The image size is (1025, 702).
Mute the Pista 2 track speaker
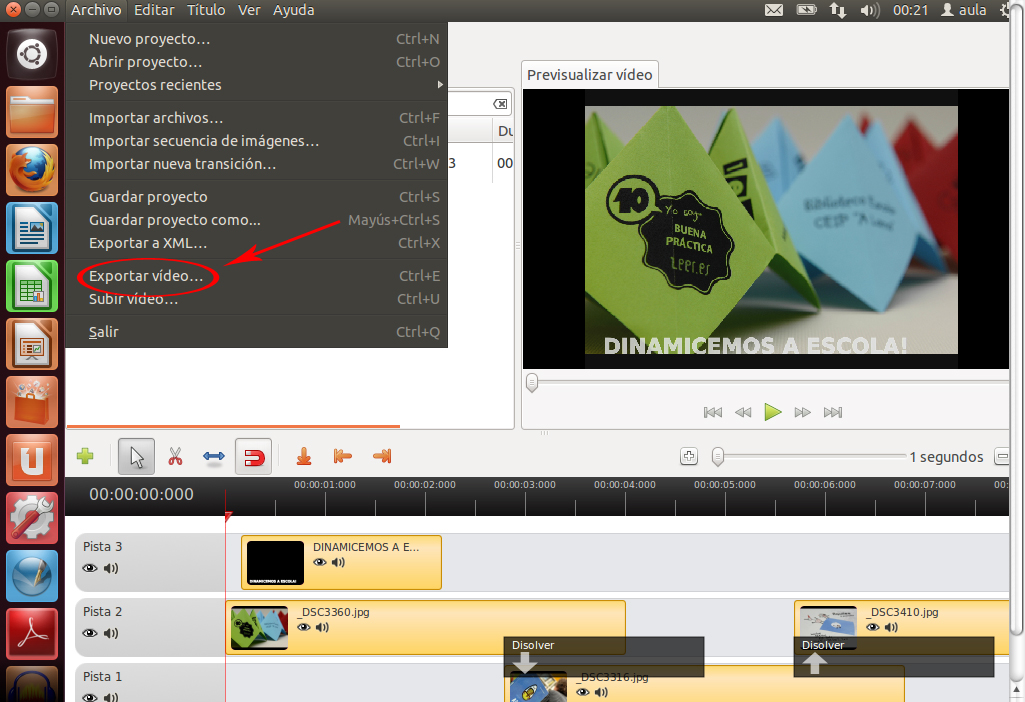[111, 633]
